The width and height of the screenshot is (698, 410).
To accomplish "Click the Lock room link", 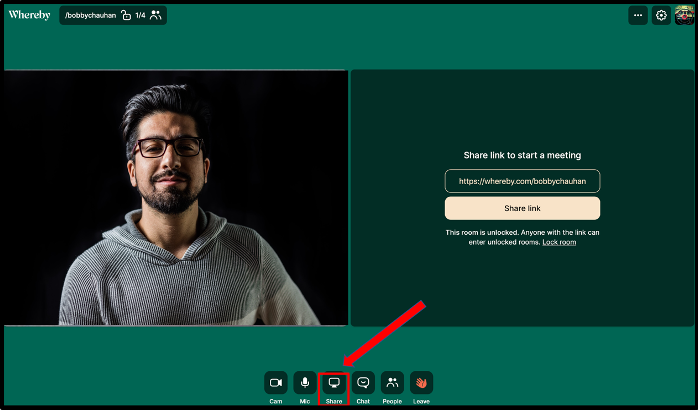I will coord(559,242).
